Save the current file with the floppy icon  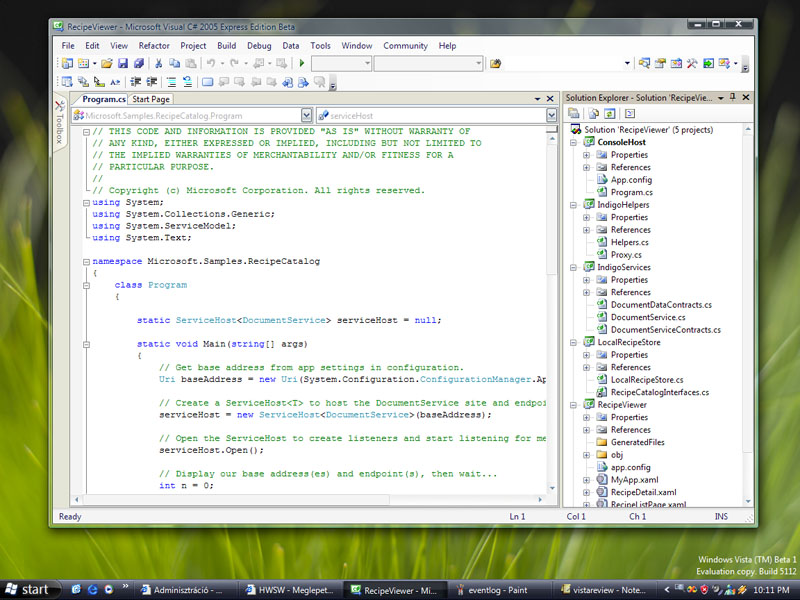click(x=122, y=63)
